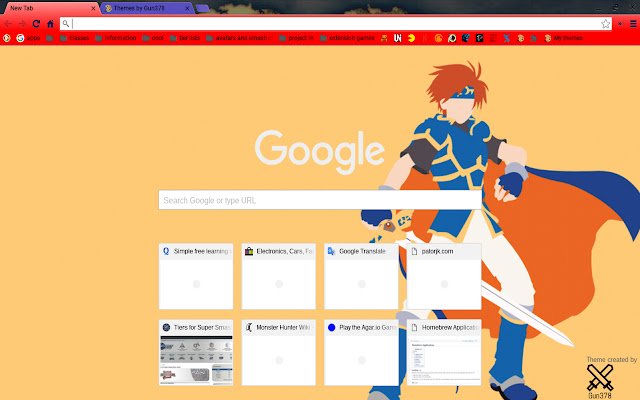
Task: Open the cool bookmark folder
Action: click(153, 38)
